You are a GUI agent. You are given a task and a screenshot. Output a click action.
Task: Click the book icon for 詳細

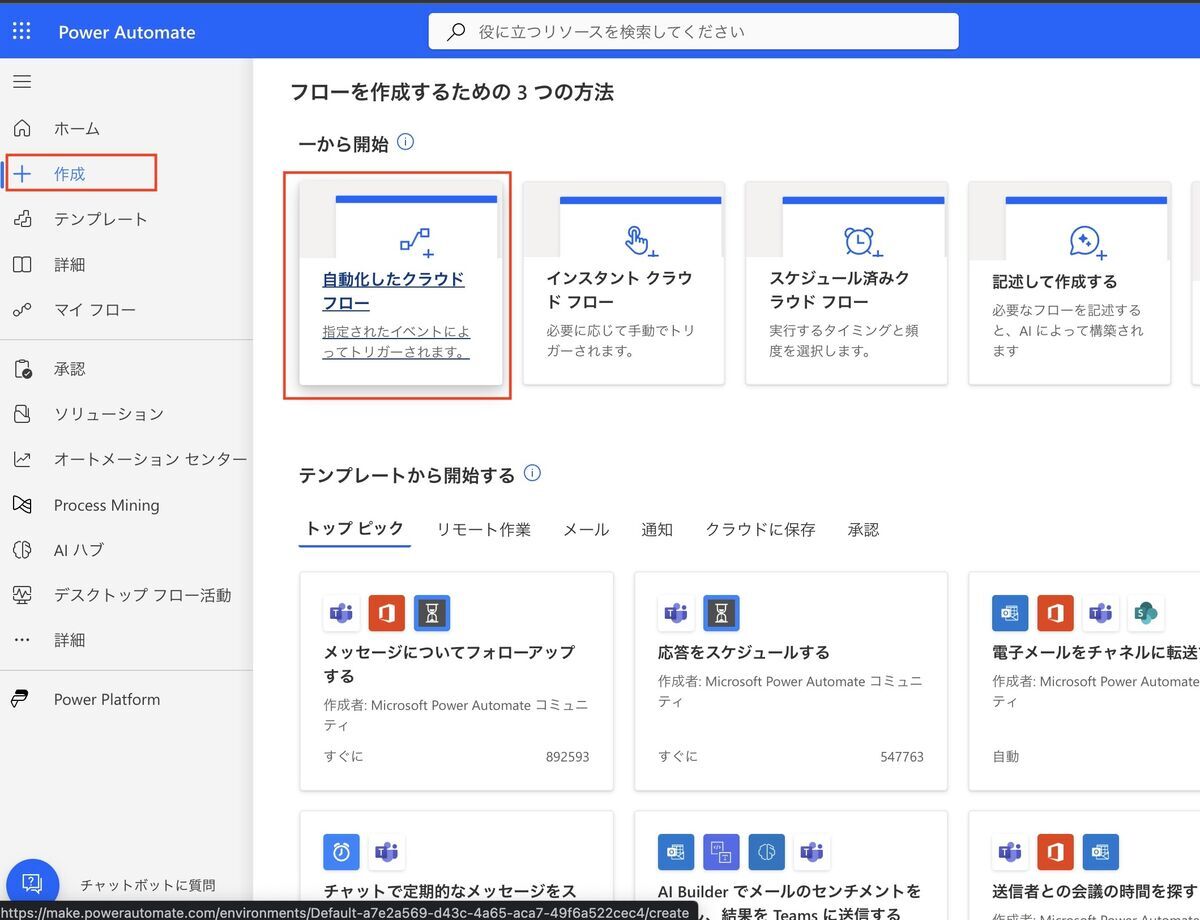22,264
